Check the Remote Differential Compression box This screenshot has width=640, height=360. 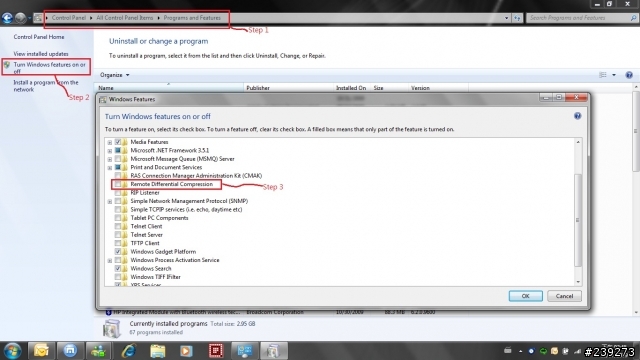tap(118, 184)
